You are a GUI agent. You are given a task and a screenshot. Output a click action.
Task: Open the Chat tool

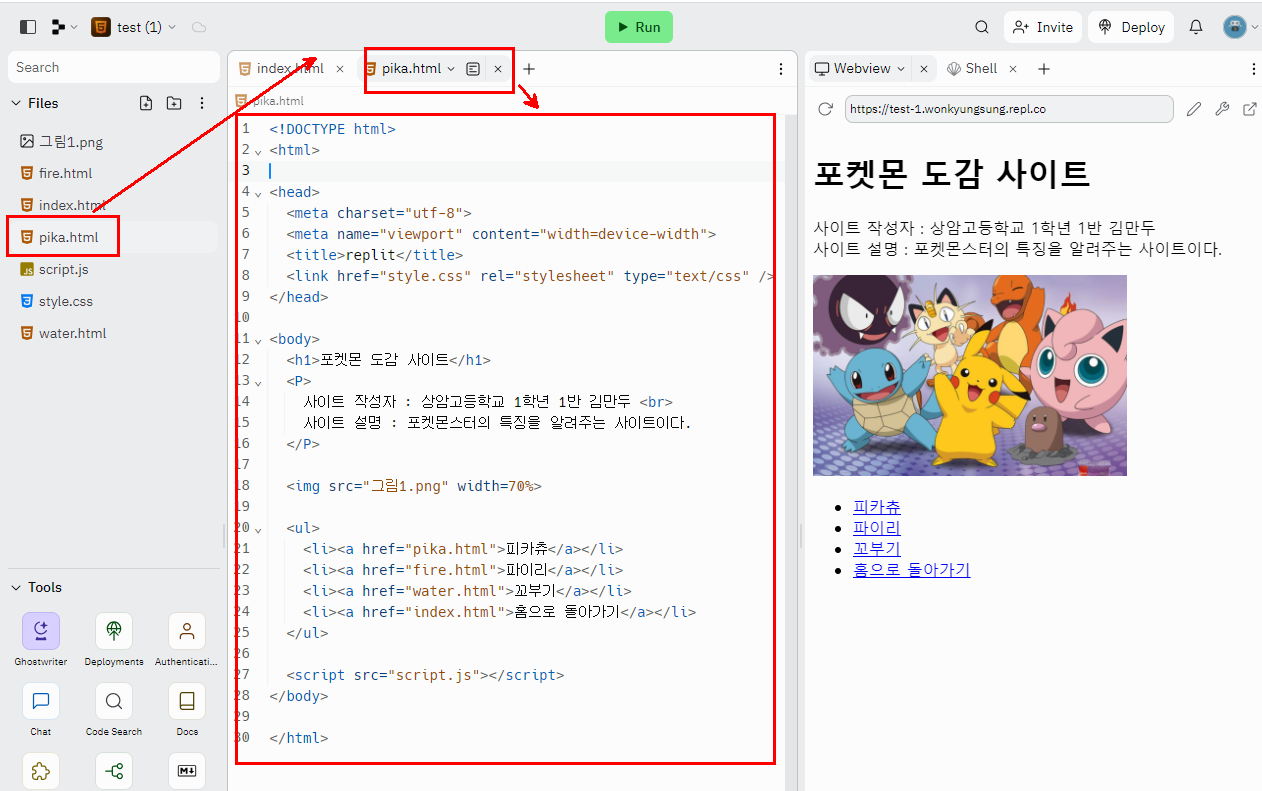pyautogui.click(x=41, y=710)
